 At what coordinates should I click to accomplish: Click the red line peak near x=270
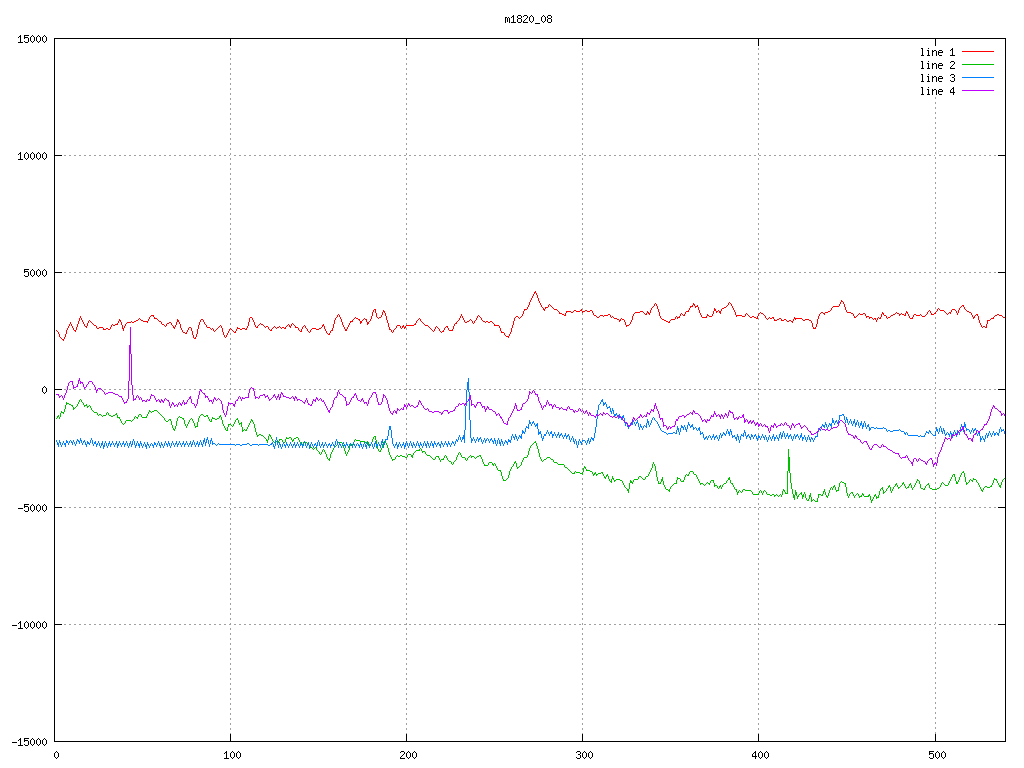(x=535, y=293)
